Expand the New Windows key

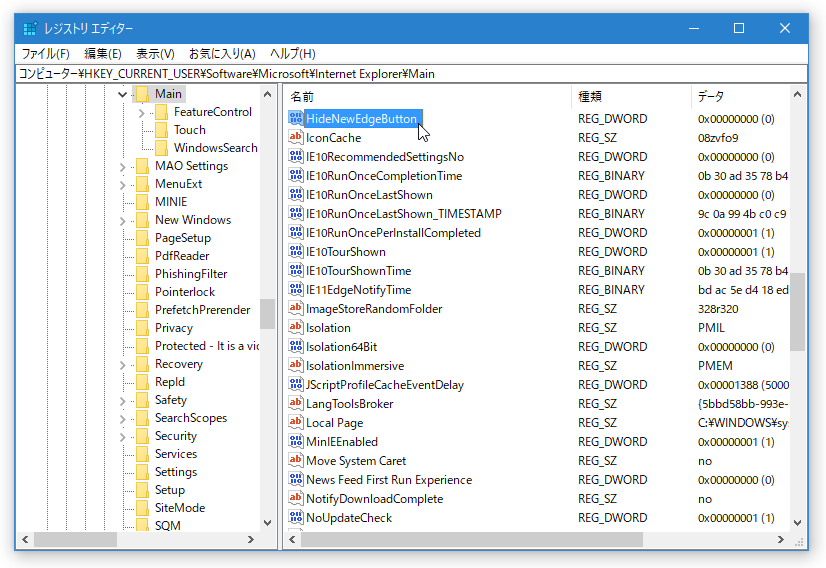tap(122, 220)
